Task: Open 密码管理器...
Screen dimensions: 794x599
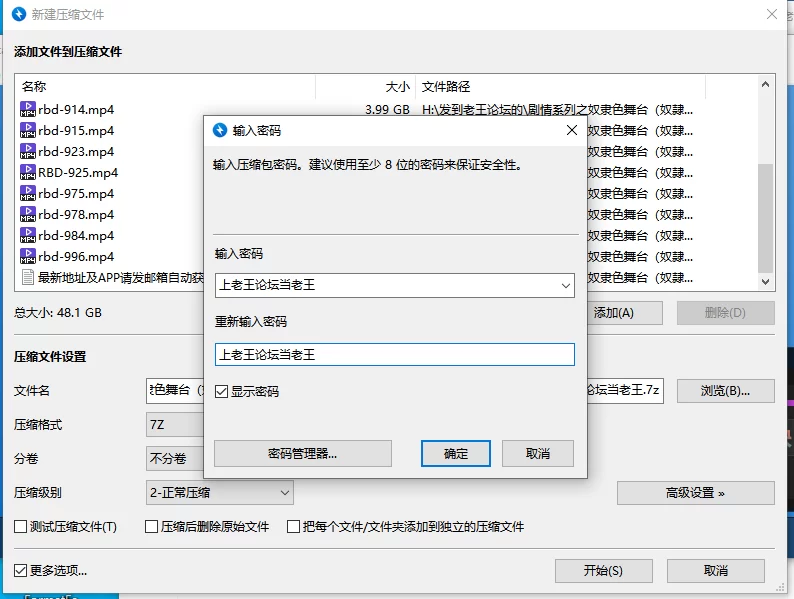Action: point(303,453)
